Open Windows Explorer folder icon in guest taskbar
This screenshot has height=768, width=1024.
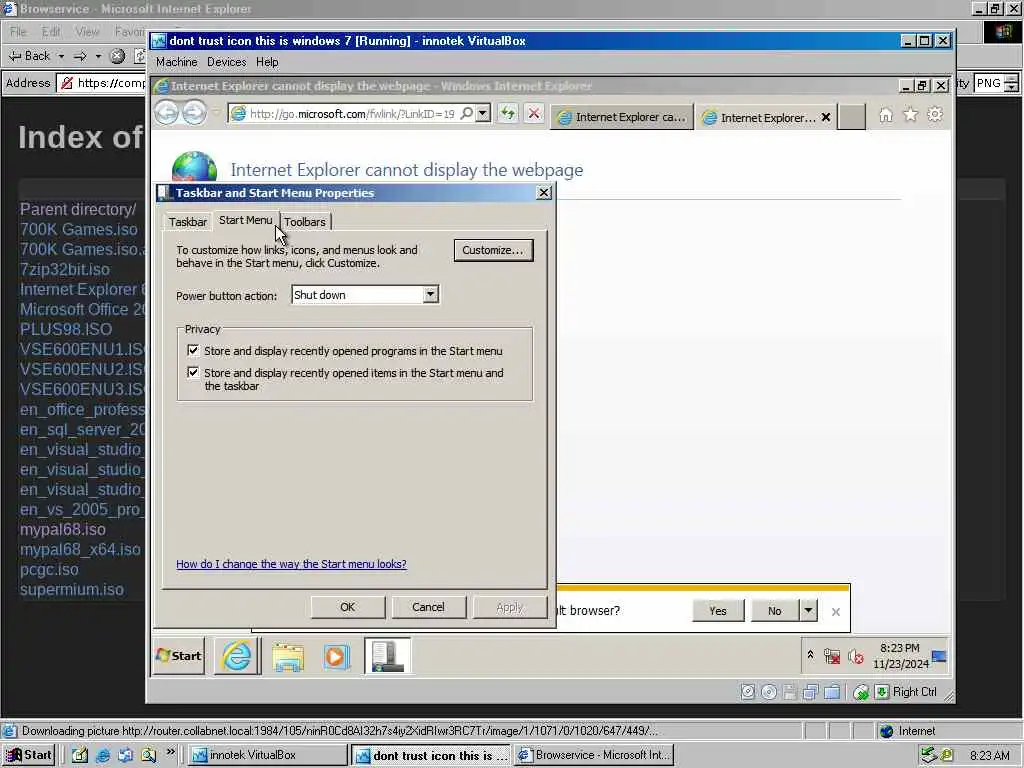(288, 657)
